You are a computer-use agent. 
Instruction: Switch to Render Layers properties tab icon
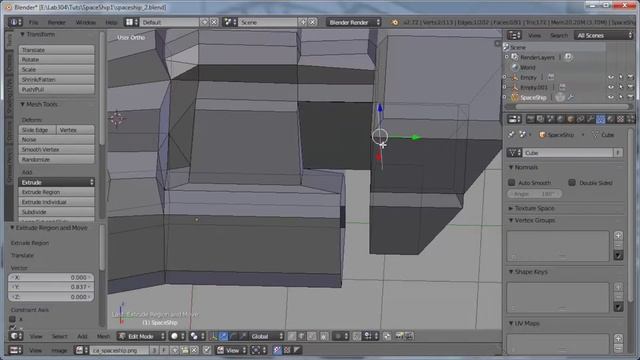click(x=540, y=119)
